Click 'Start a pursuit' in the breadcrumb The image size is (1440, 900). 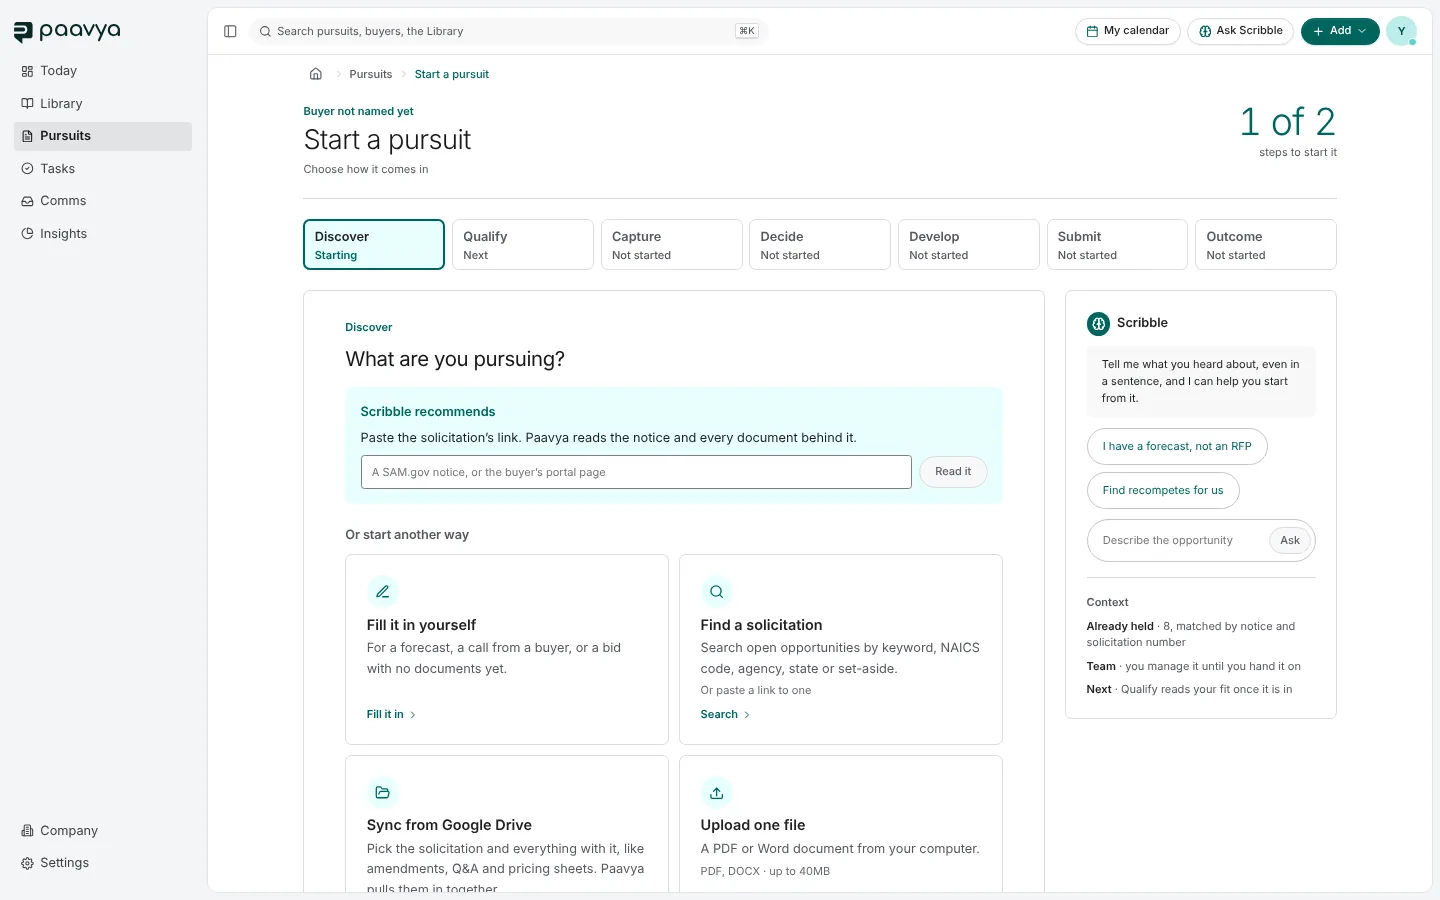[x=452, y=74]
